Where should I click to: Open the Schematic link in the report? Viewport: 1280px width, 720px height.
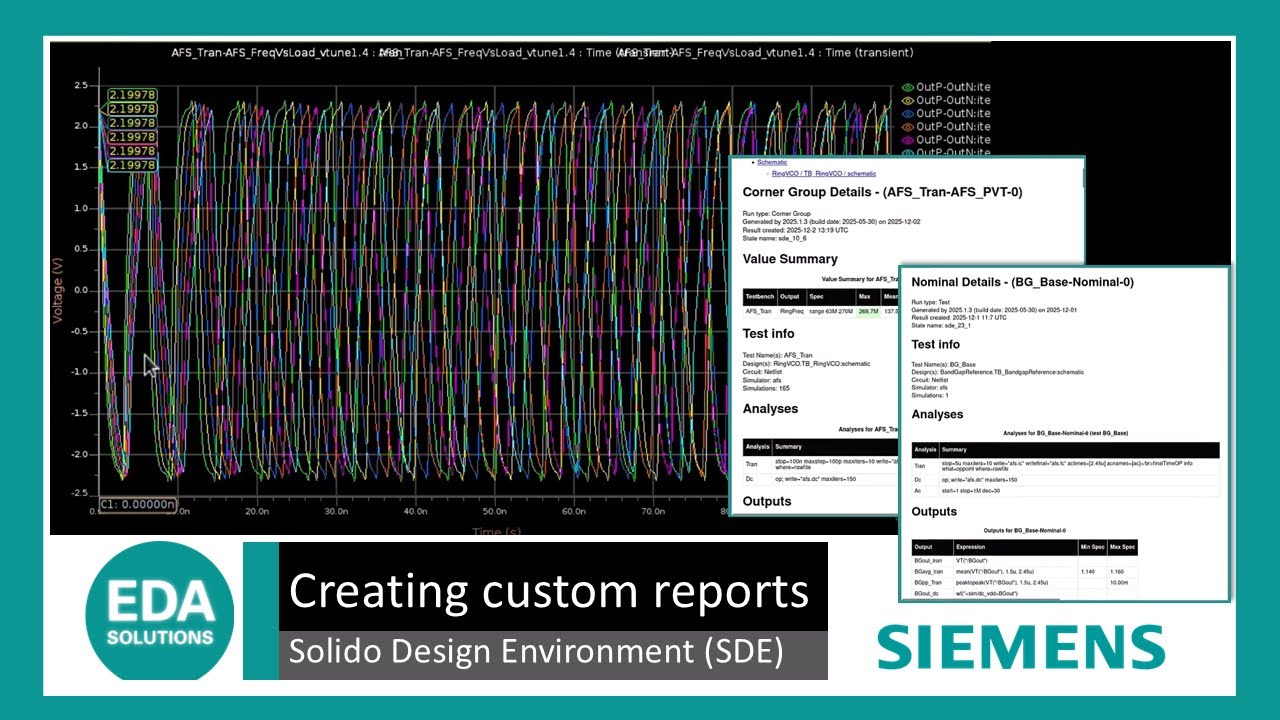pyautogui.click(x=771, y=162)
